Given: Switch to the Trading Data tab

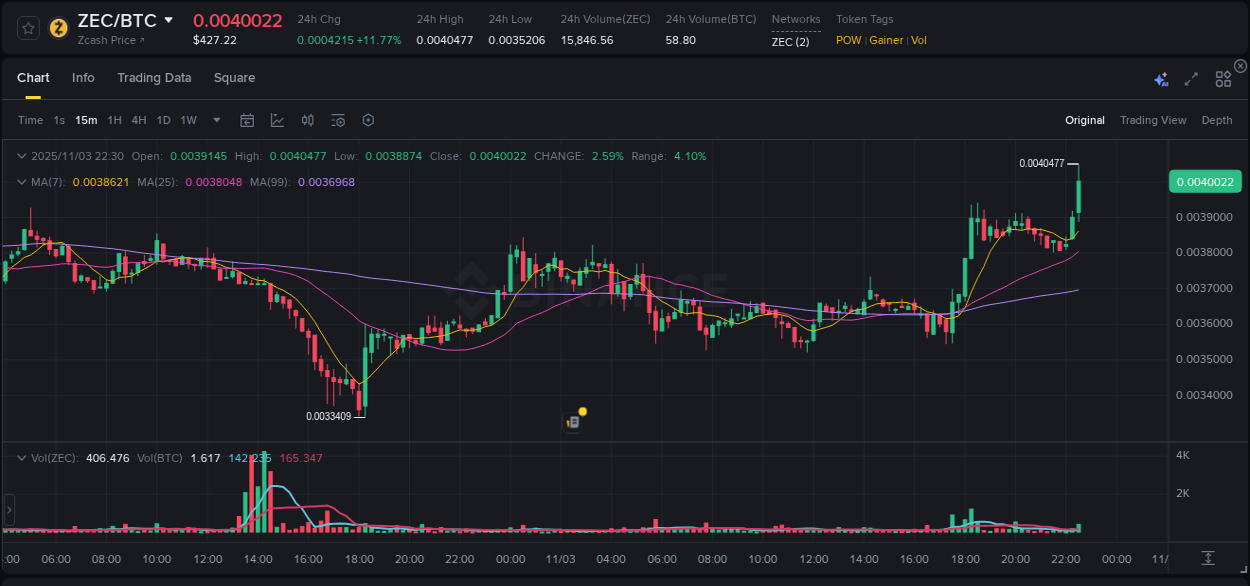Looking at the screenshot, I should (x=154, y=78).
